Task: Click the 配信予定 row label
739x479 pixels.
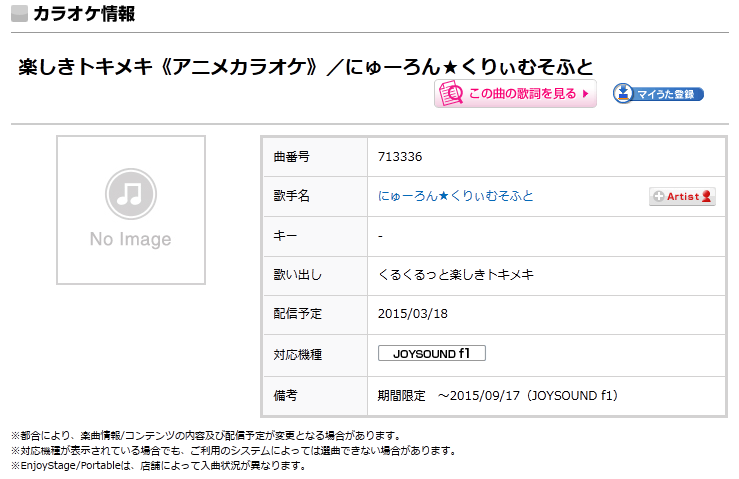Action: [297, 314]
